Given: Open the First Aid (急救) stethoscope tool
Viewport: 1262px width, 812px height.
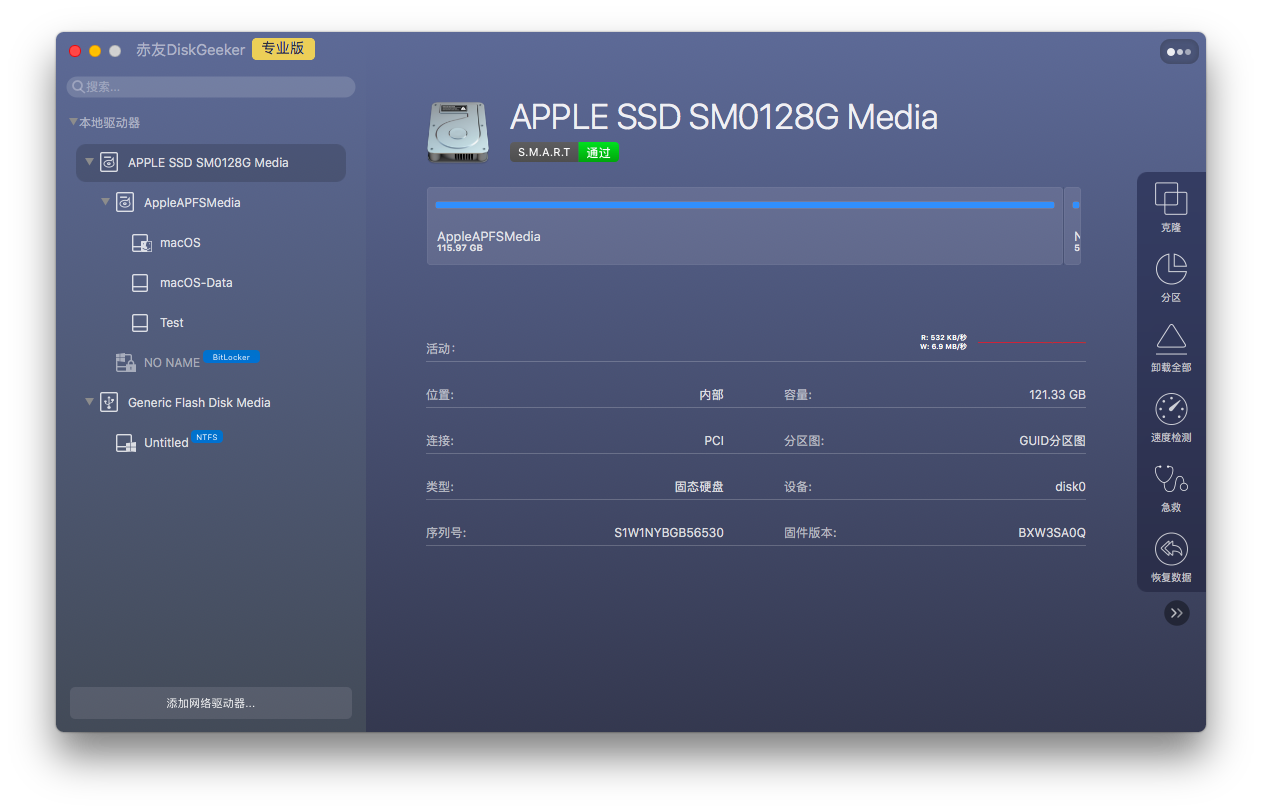Looking at the screenshot, I should (1170, 479).
